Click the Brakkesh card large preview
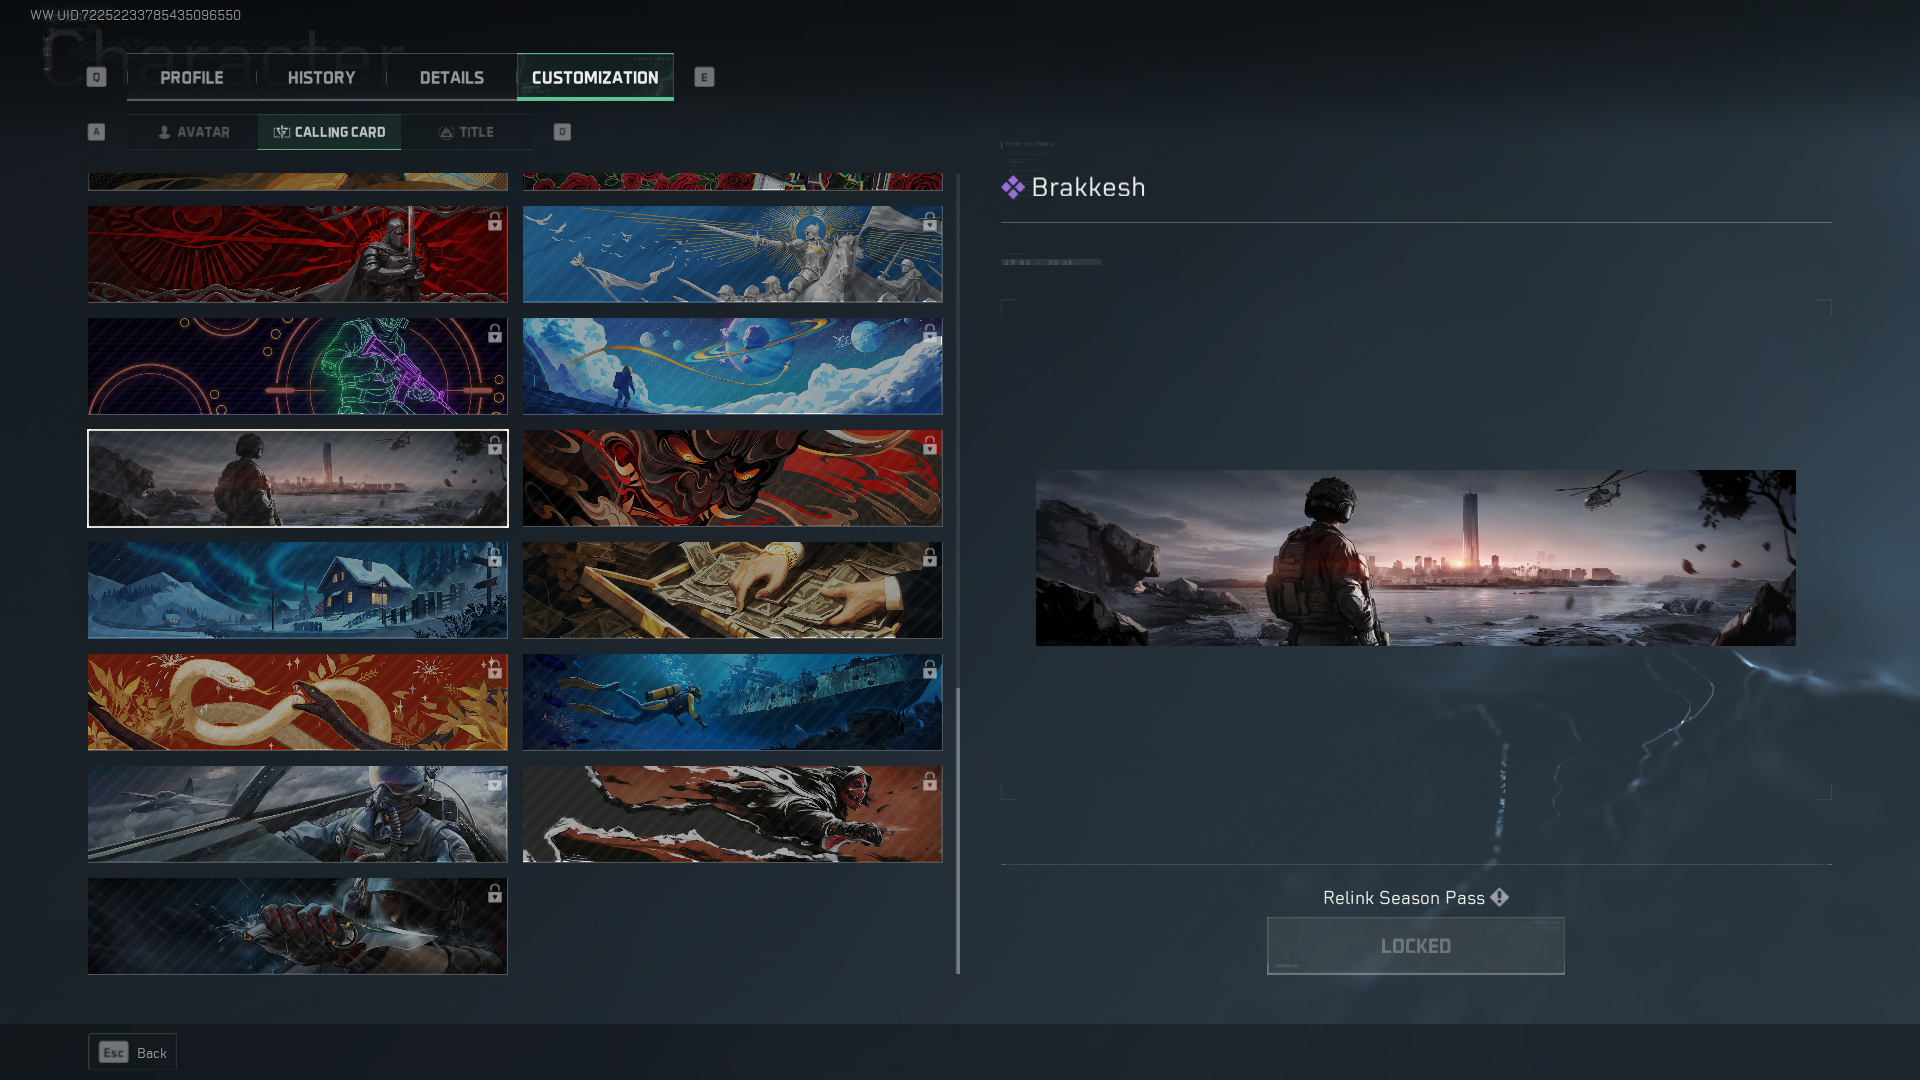The height and width of the screenshot is (1080, 1920). (x=1415, y=558)
